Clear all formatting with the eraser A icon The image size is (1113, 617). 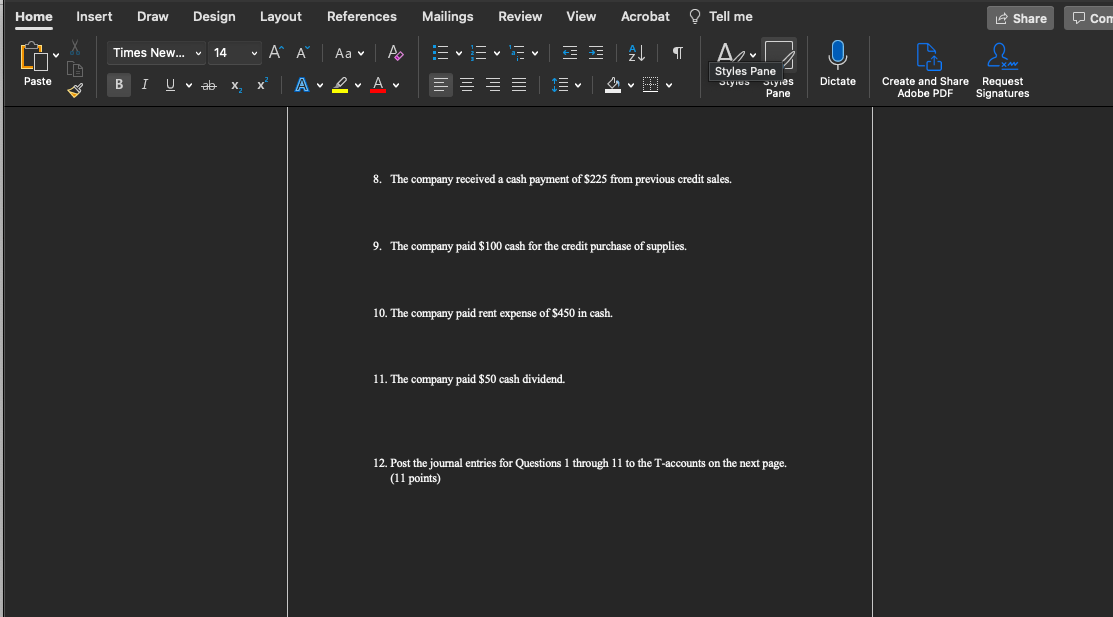[x=395, y=53]
